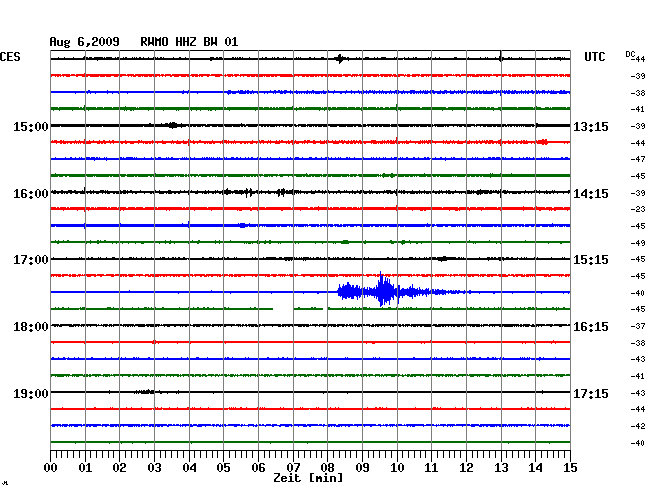Click the small event on the top black trace
The image size is (650, 494).
pyautogui.click(x=340, y=59)
